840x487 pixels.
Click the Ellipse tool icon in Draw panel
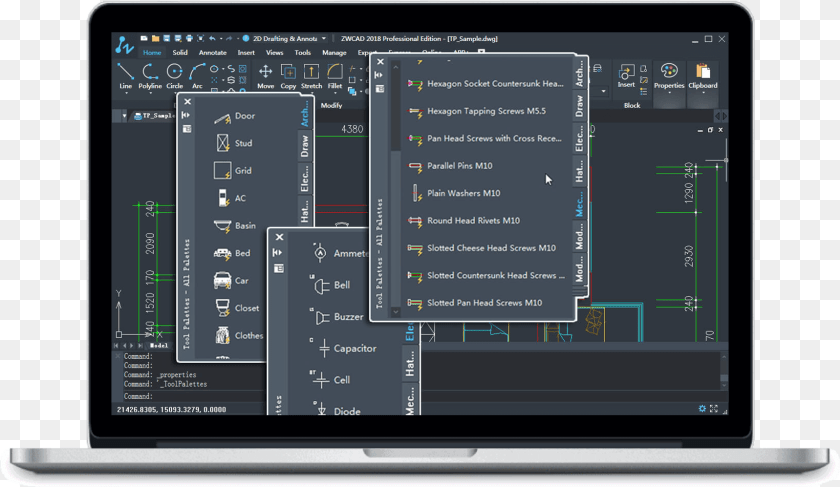214,69
